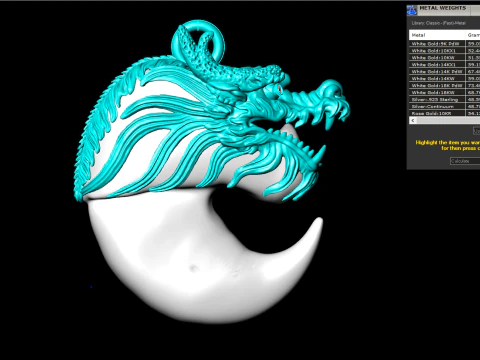This screenshot has width=480, height=360.
Task: Click the Metal Weights panel icon
Action: click(412, 10)
